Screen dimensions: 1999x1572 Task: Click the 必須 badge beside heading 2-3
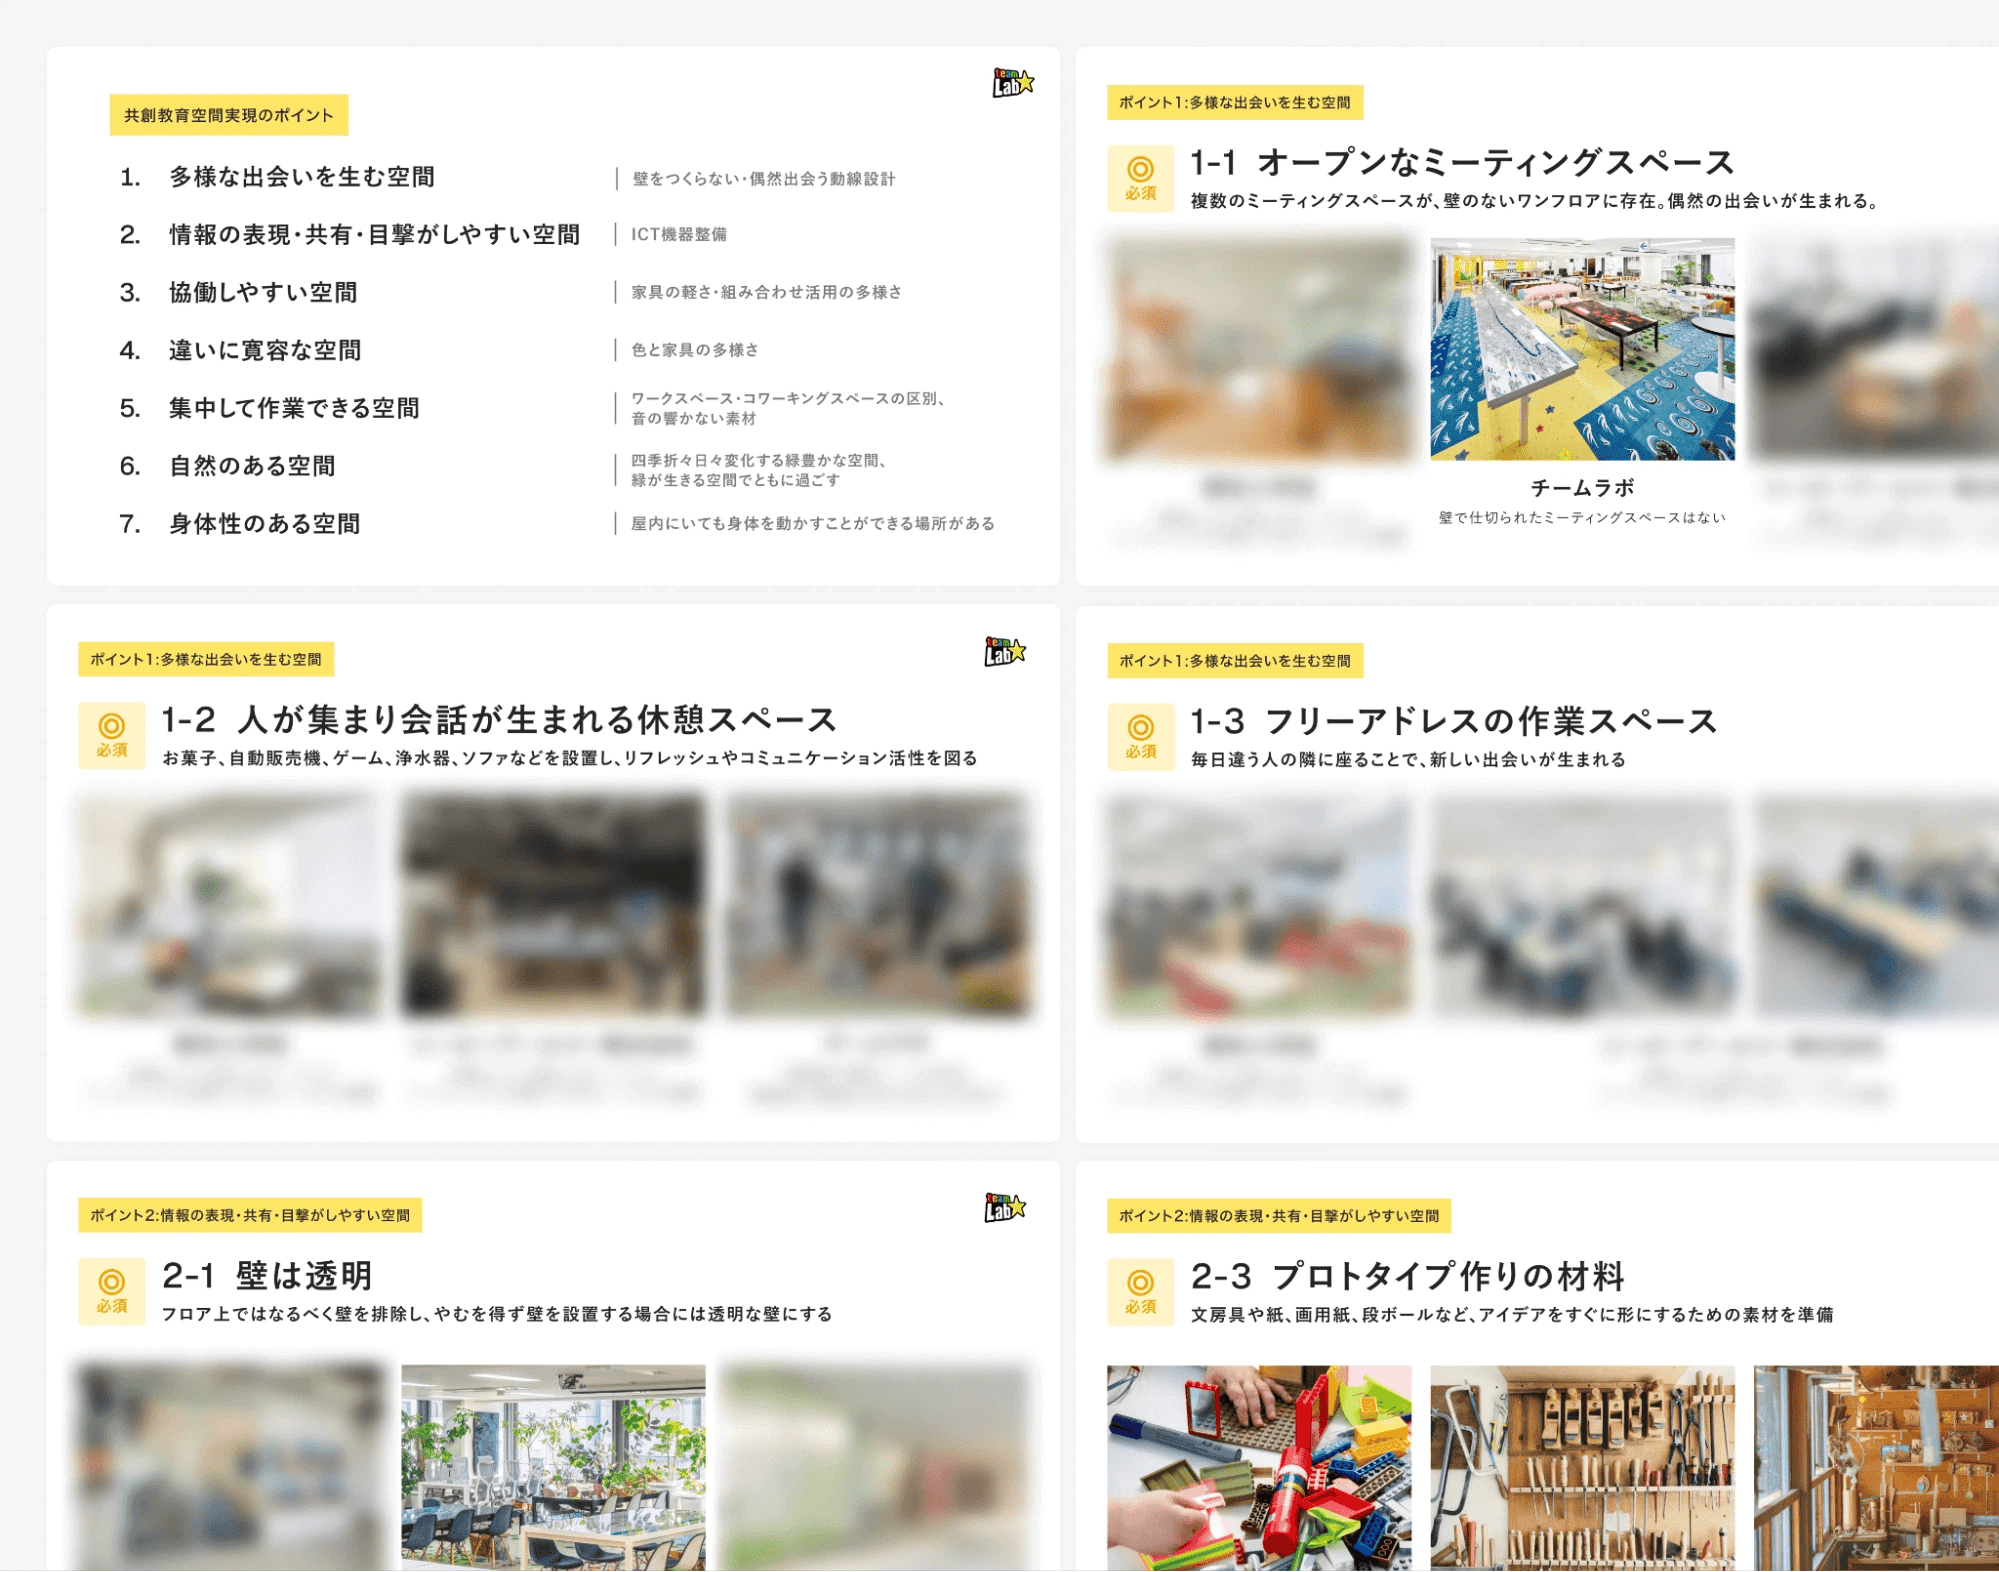coord(1140,1292)
